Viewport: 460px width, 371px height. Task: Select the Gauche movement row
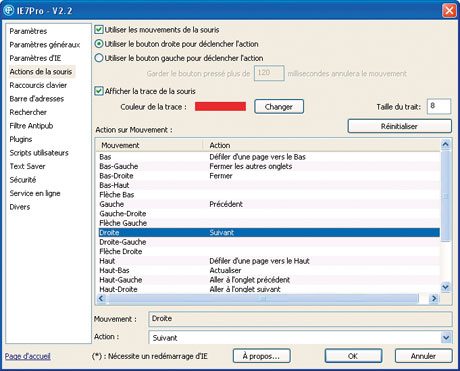(x=269, y=204)
